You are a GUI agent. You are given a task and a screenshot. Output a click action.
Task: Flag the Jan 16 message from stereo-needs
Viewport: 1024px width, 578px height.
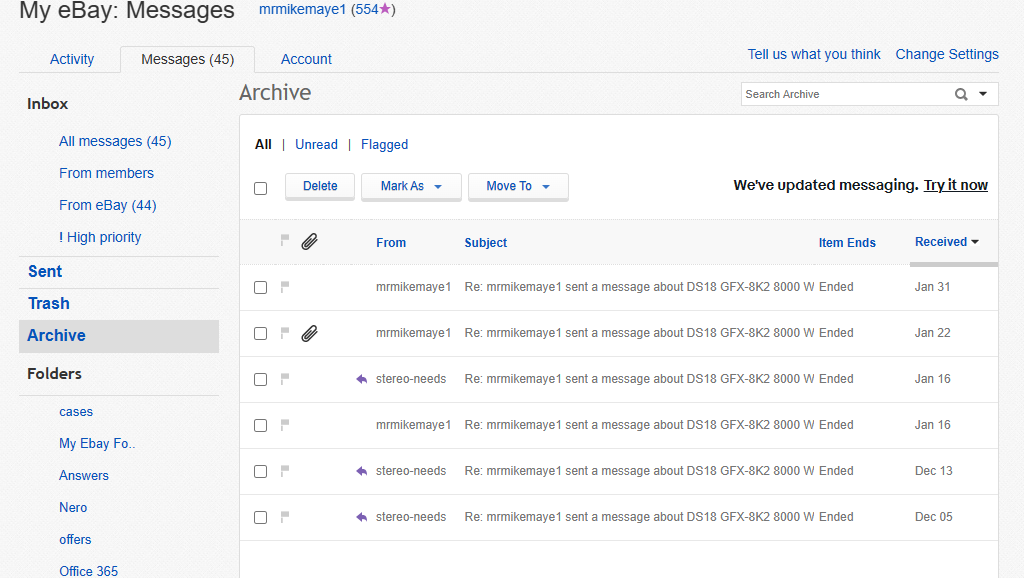click(285, 379)
